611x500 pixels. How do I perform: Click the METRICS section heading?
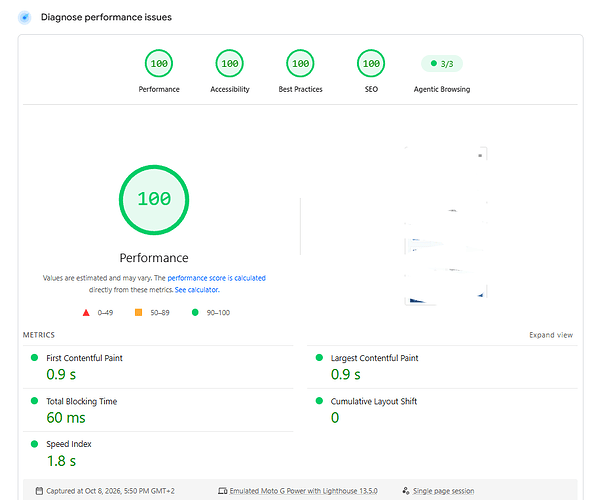tap(39, 335)
